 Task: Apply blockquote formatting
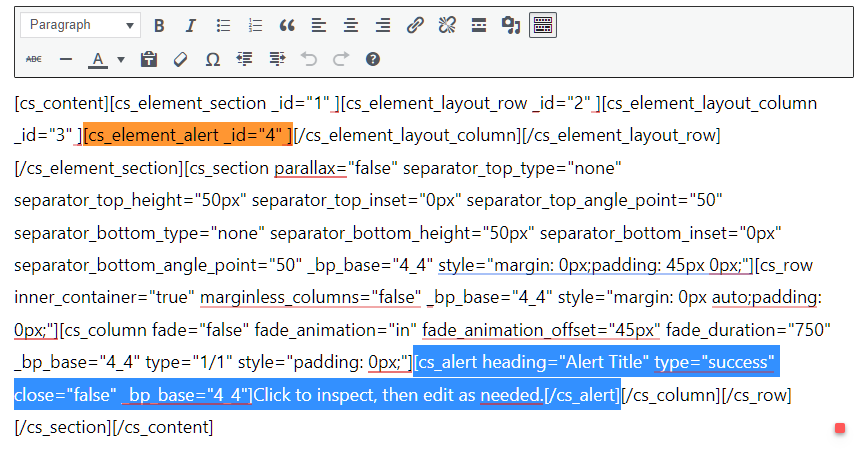click(287, 25)
